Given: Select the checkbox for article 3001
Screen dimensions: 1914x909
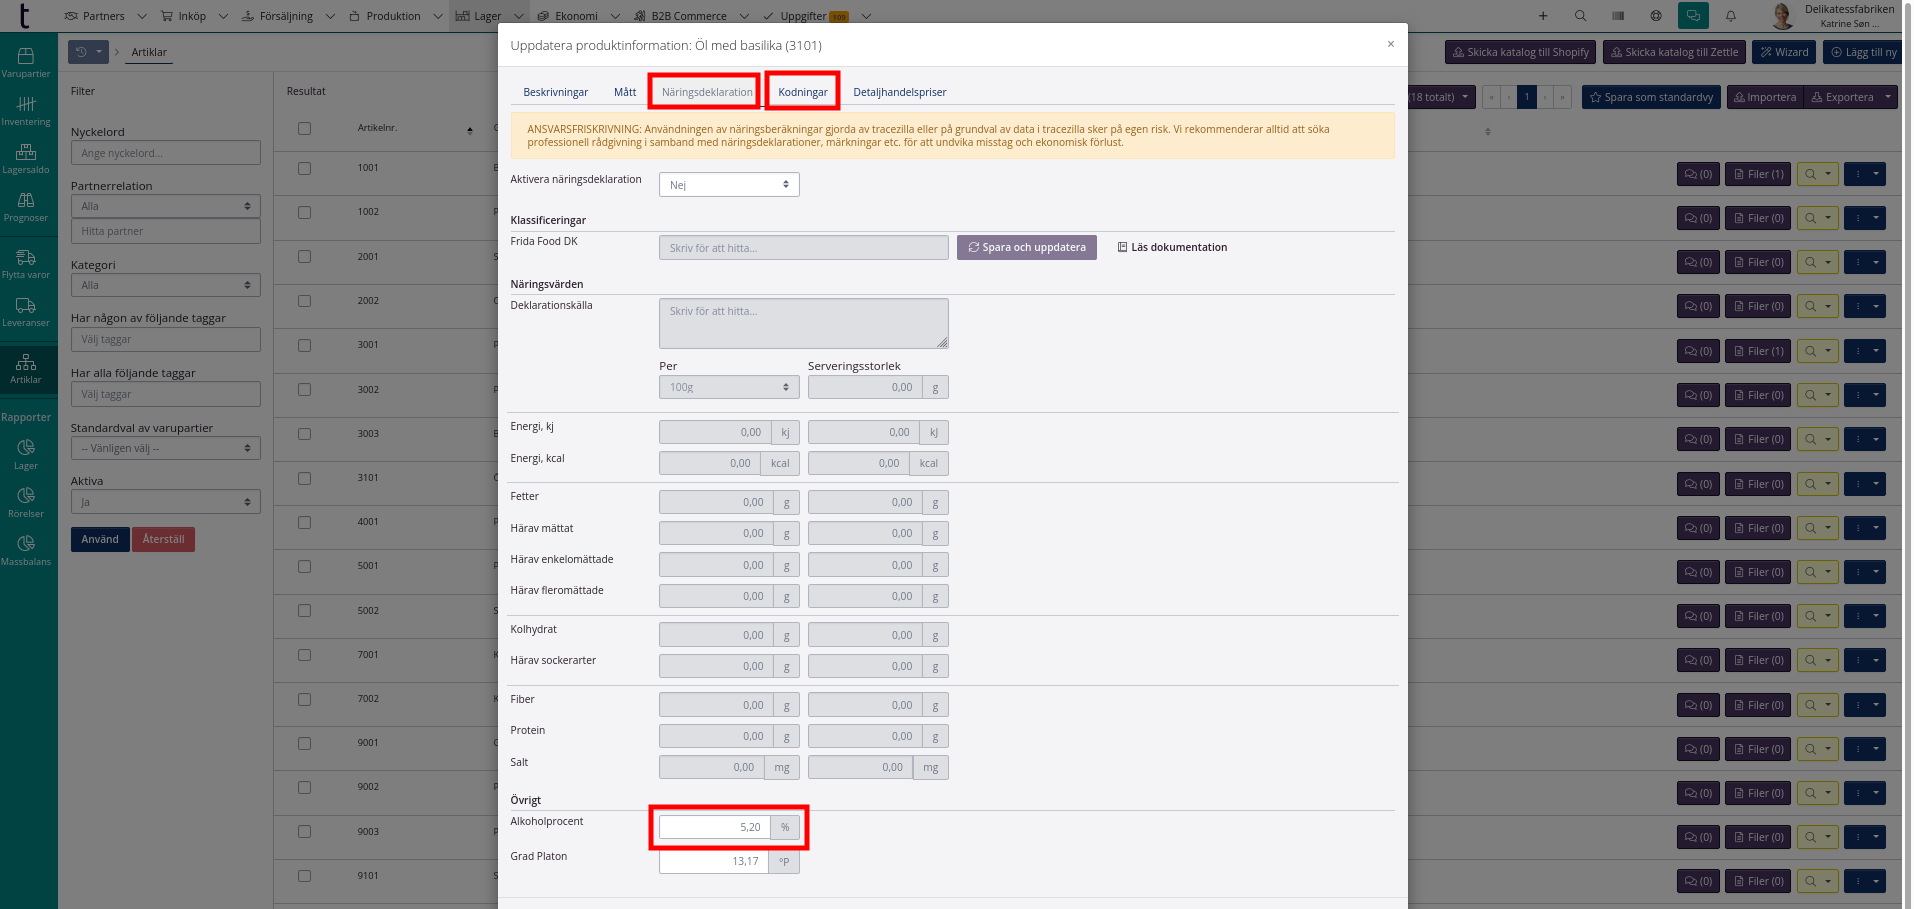Looking at the screenshot, I should pyautogui.click(x=304, y=345).
